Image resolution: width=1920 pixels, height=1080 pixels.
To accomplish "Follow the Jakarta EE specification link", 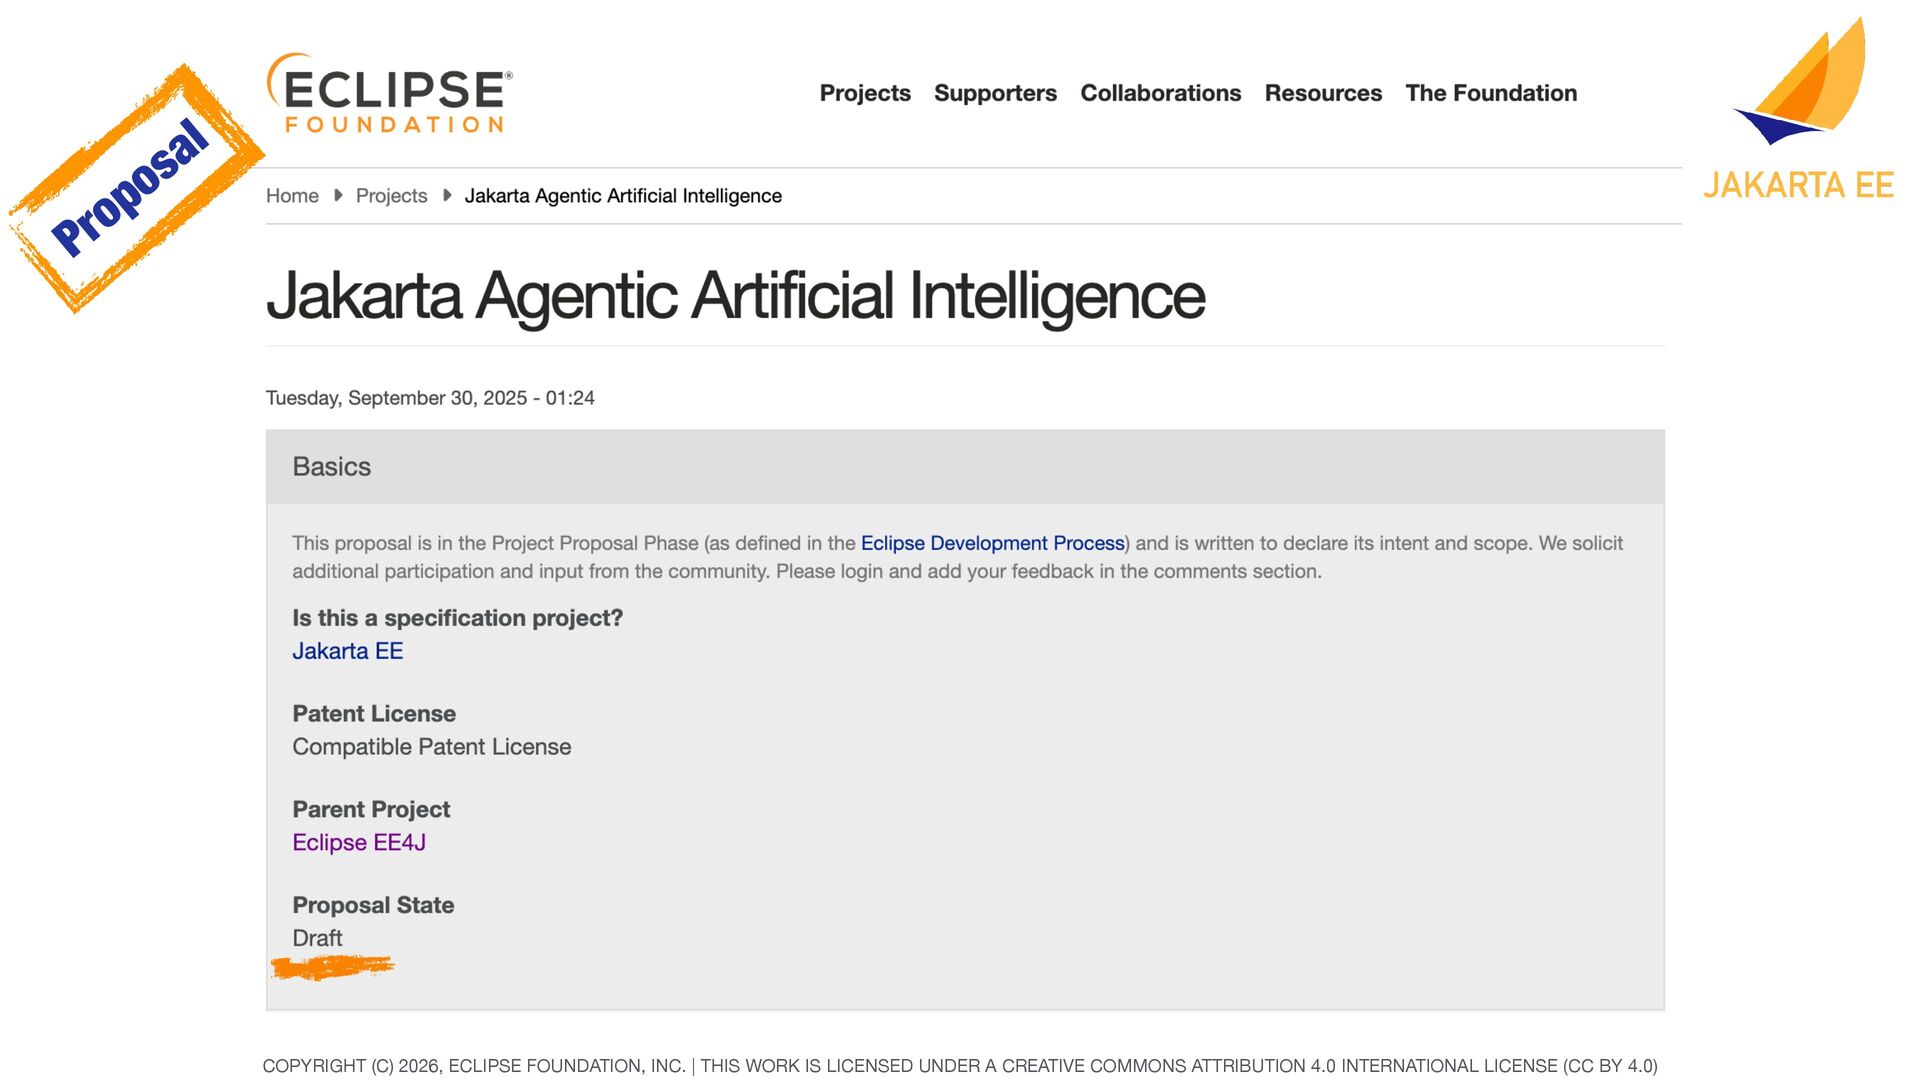I will coord(347,651).
